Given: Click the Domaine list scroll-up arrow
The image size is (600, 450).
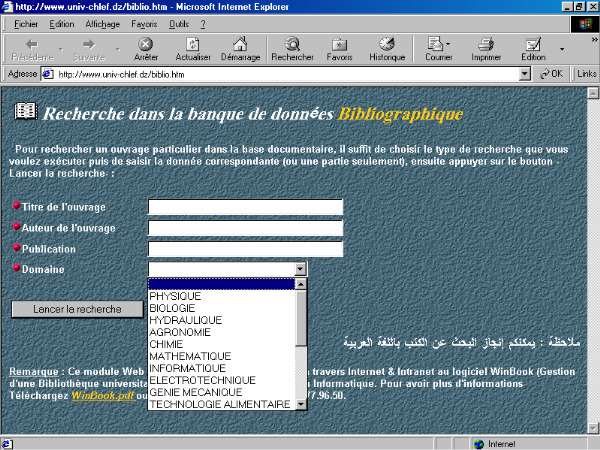Looking at the screenshot, I should [301, 284].
